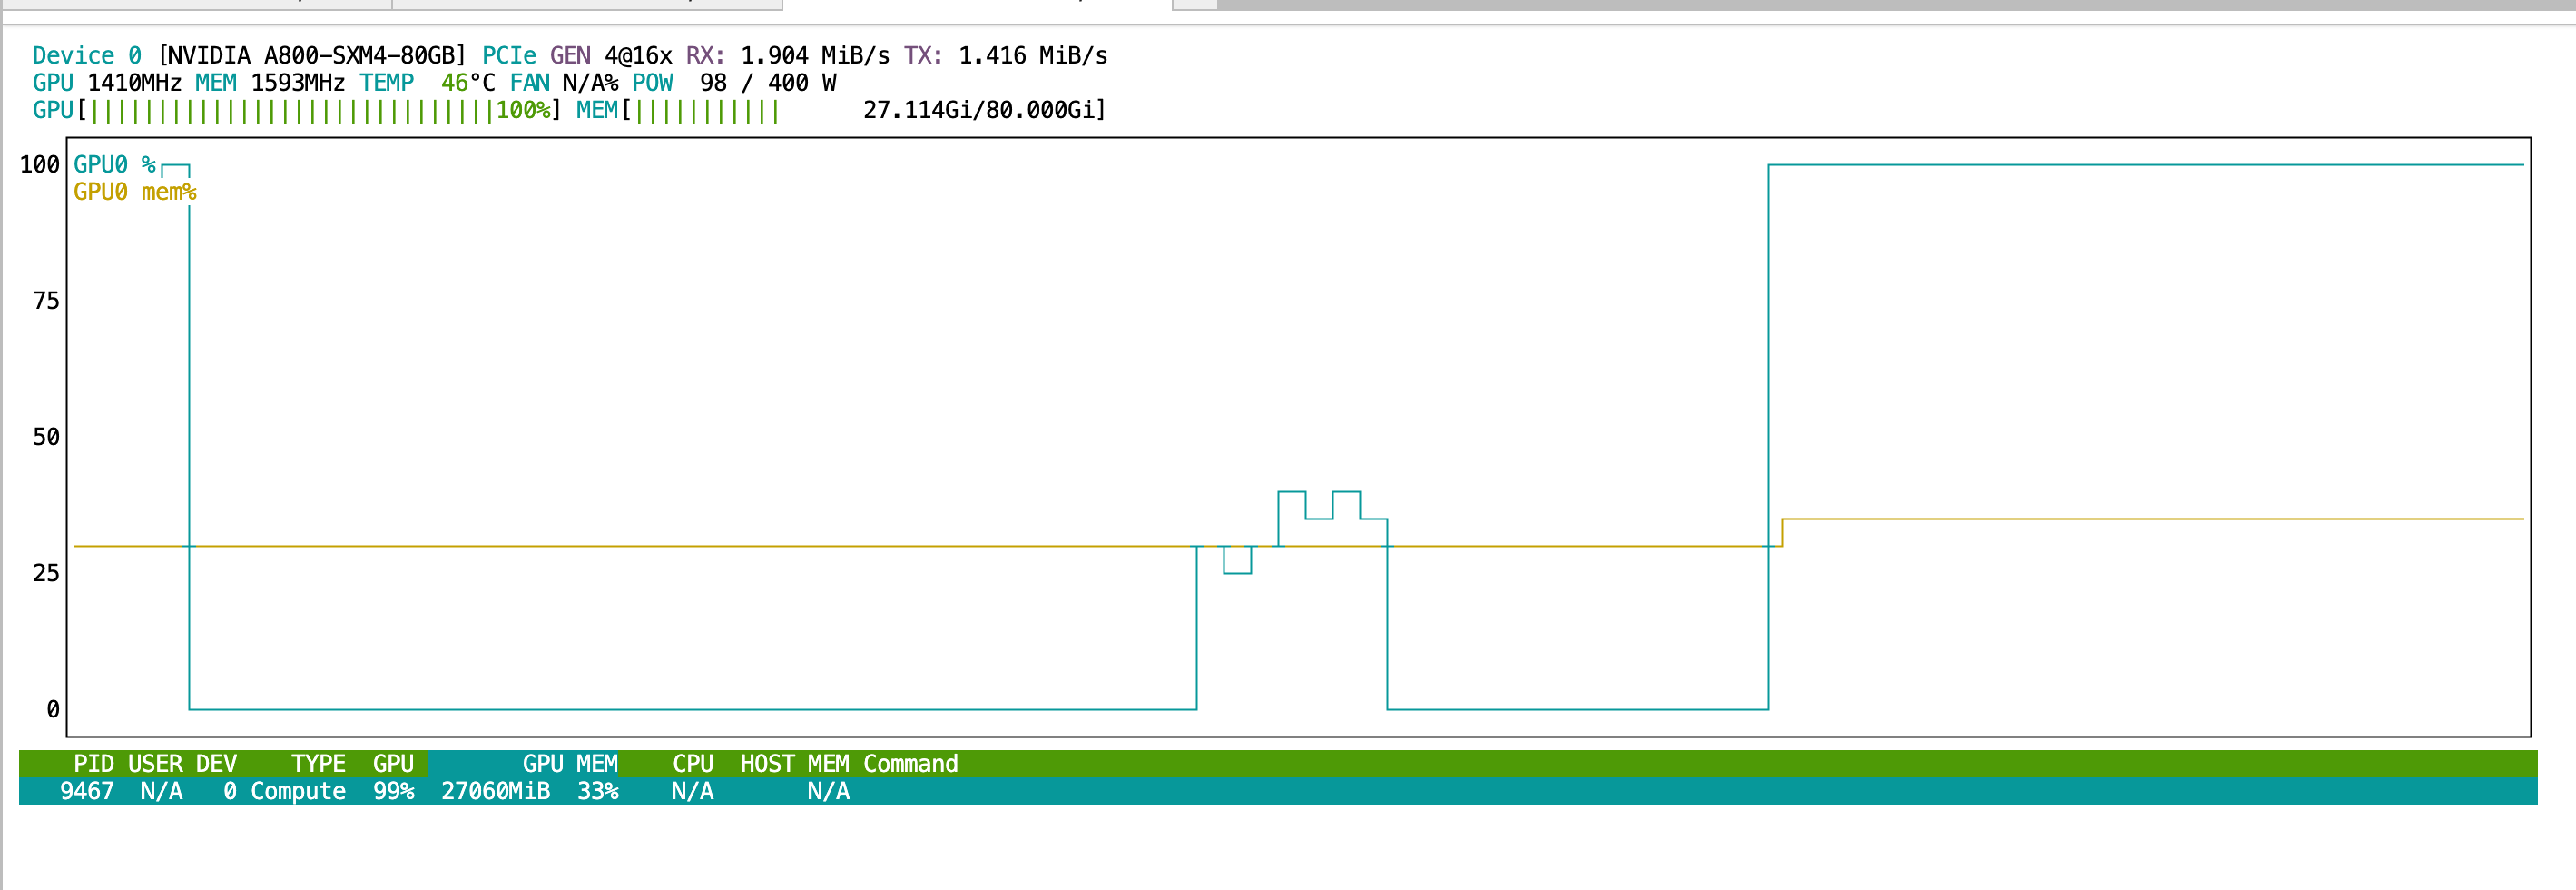Switch to the first terminal tab
Screen dimensions: 2576x890
[196, 4]
